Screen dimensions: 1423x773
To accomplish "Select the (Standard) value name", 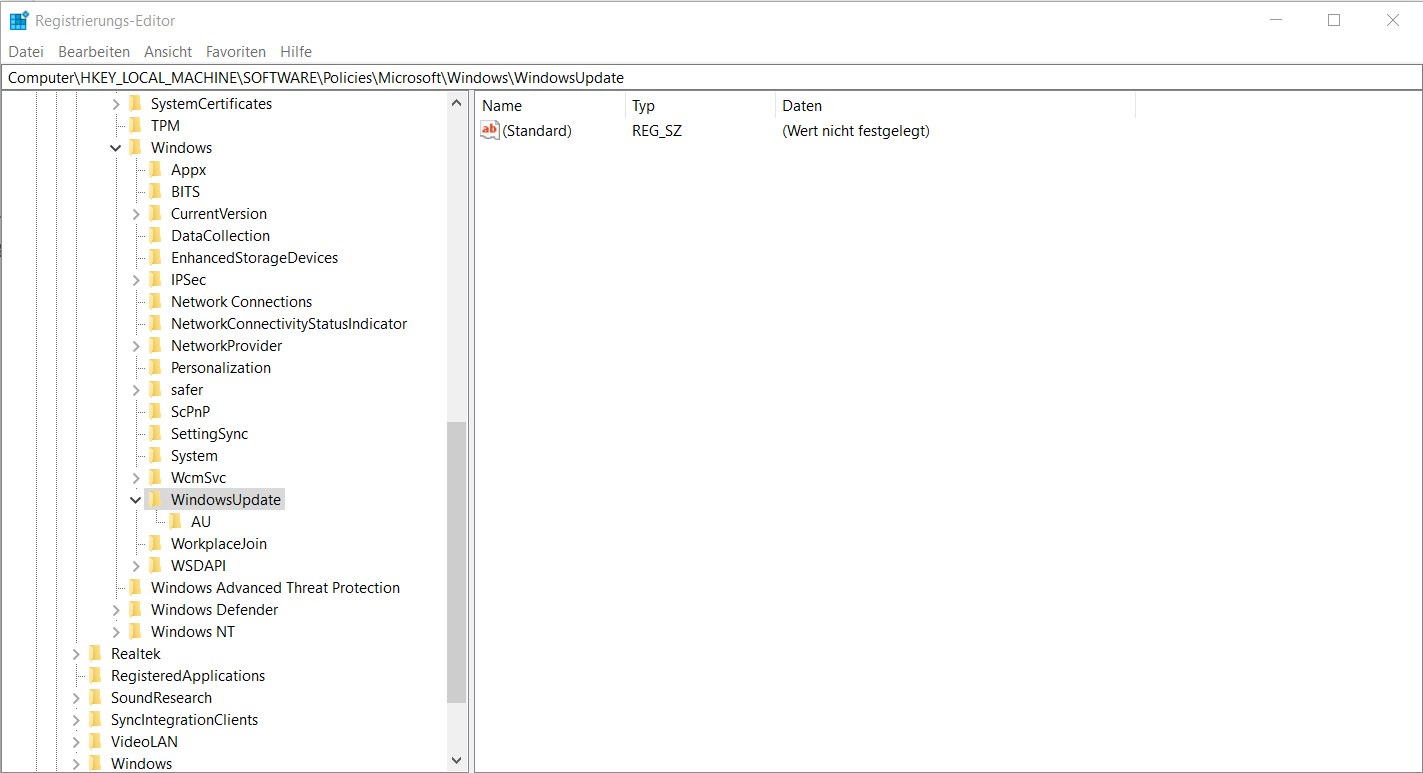I will tap(537, 131).
